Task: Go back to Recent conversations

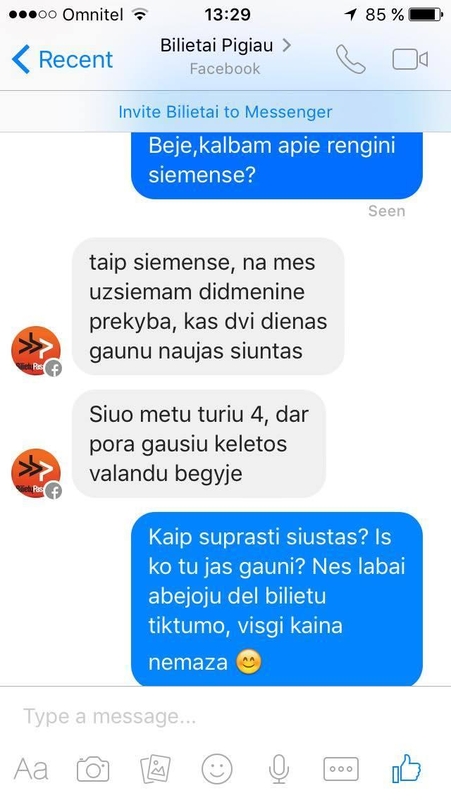Action: tap(62, 59)
